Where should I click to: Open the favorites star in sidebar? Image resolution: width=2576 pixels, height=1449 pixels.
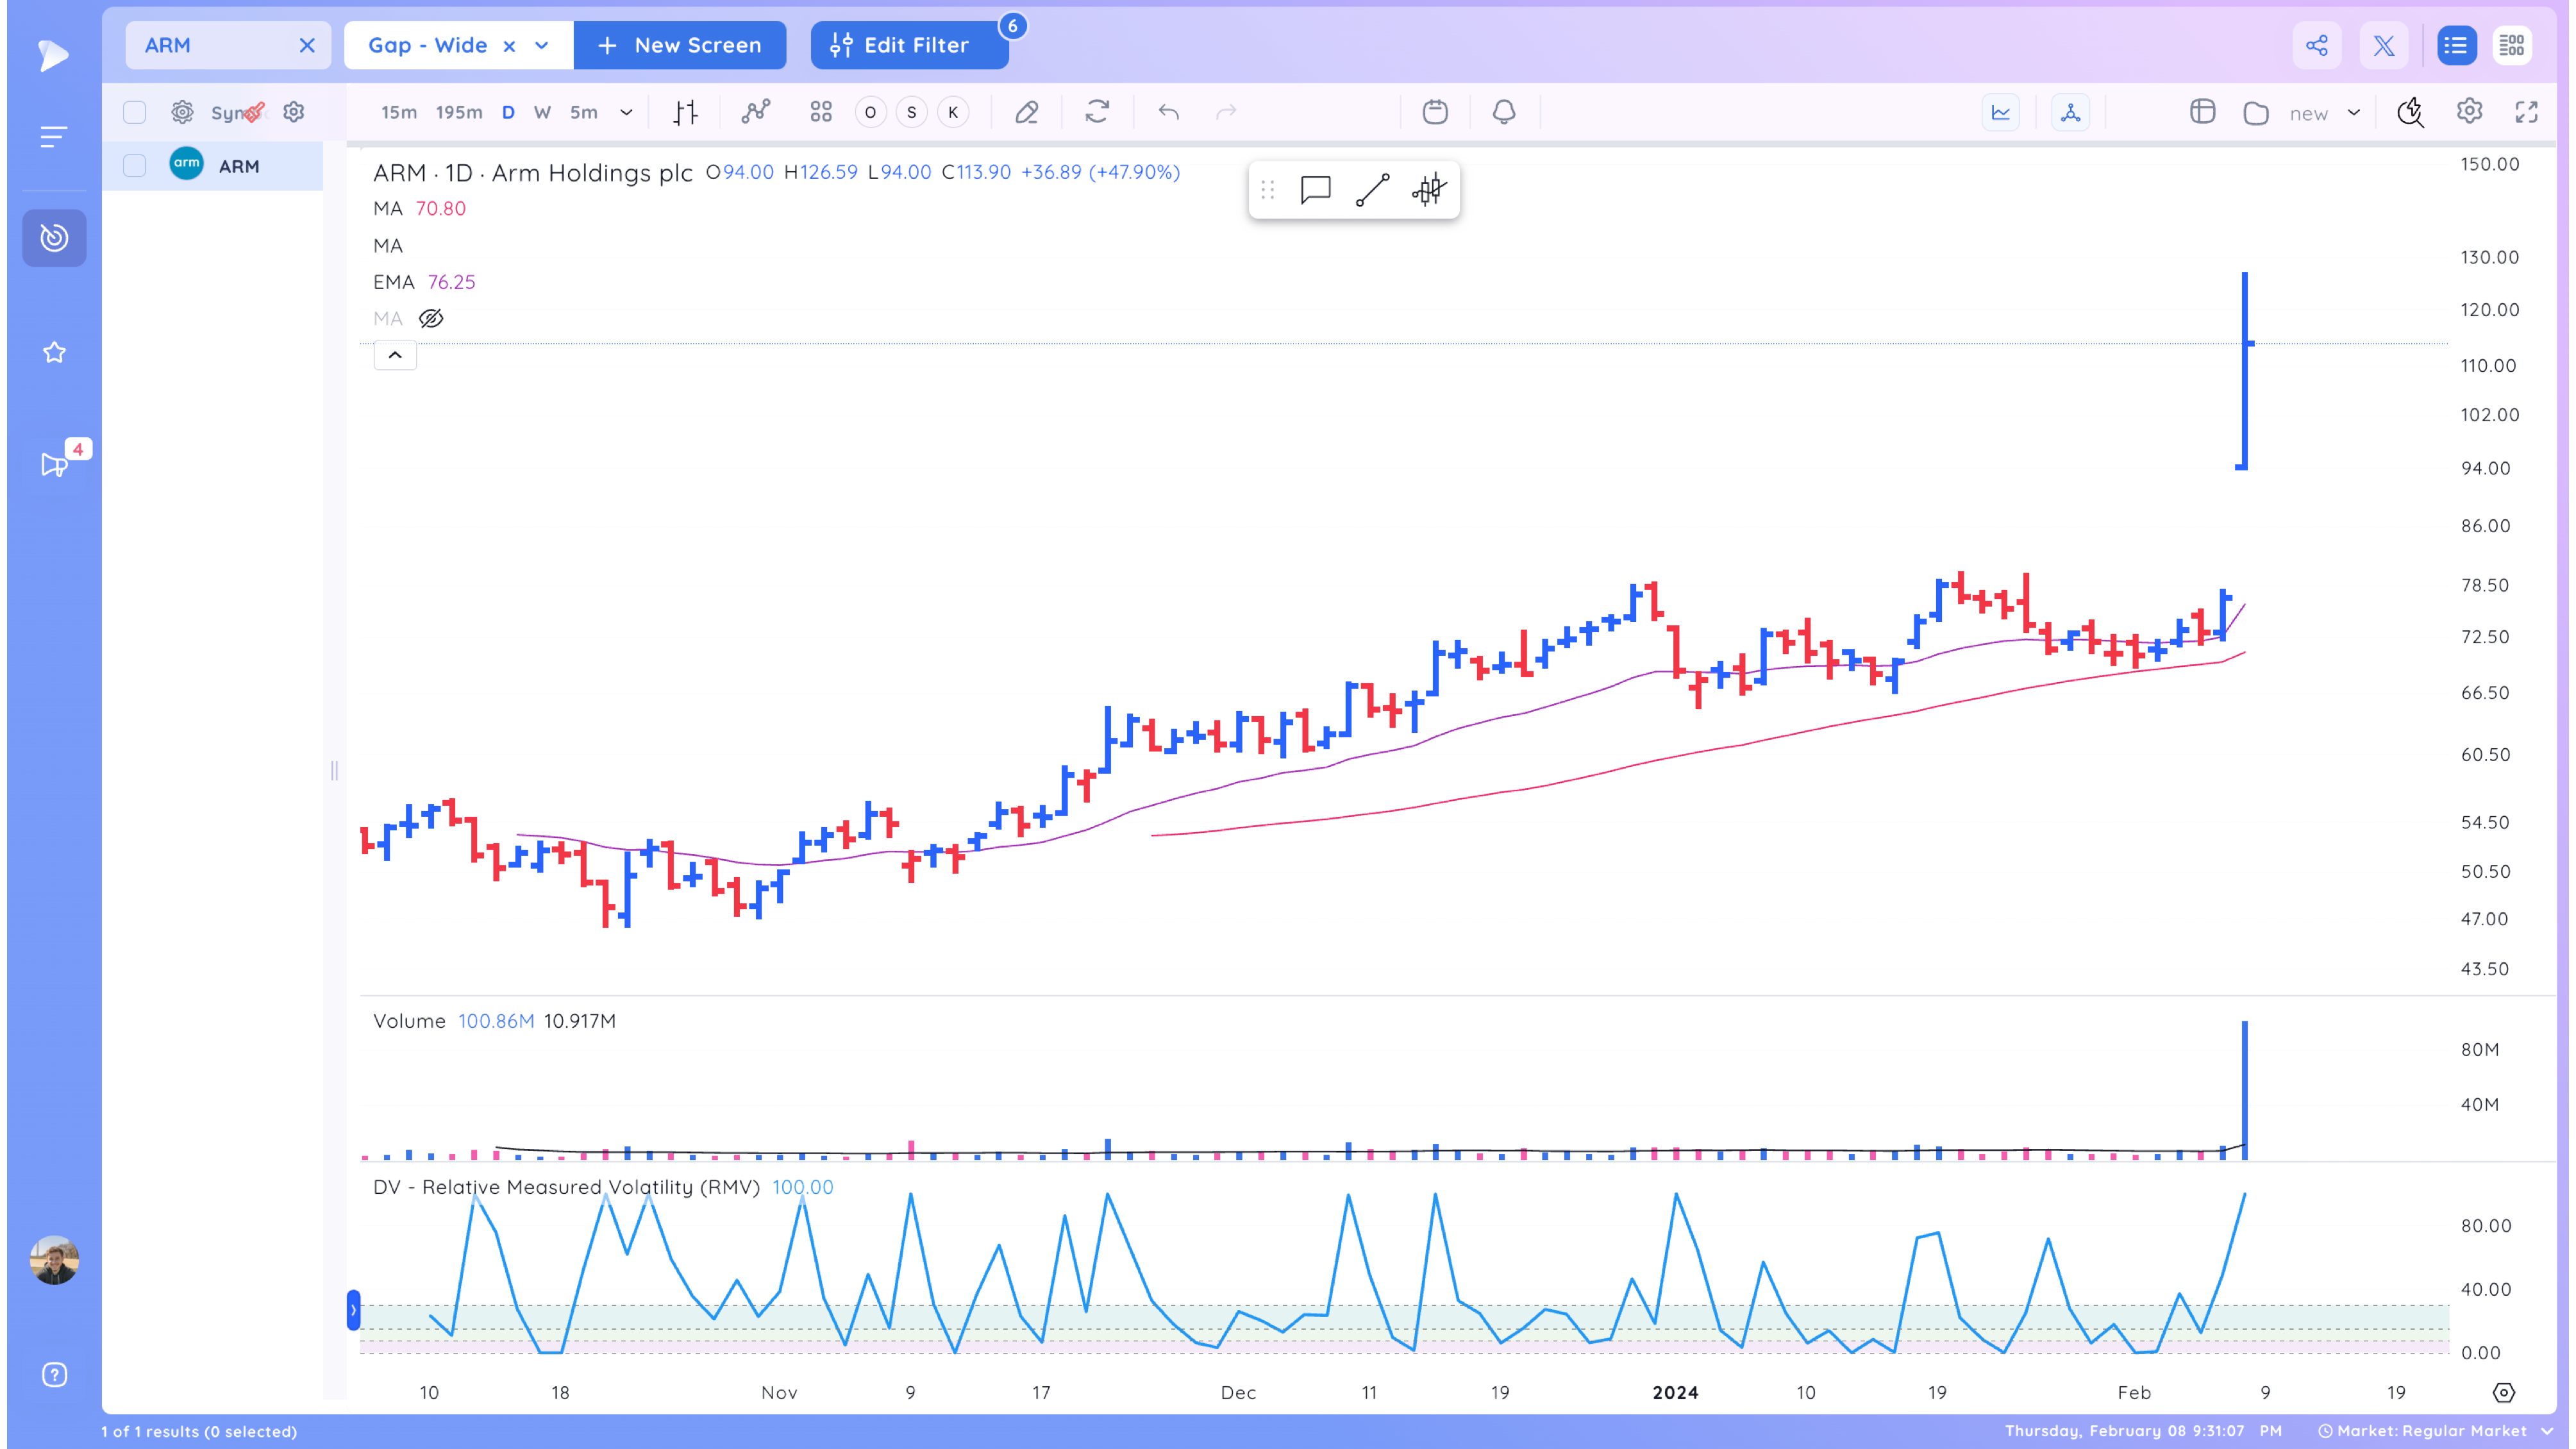pyautogui.click(x=54, y=352)
